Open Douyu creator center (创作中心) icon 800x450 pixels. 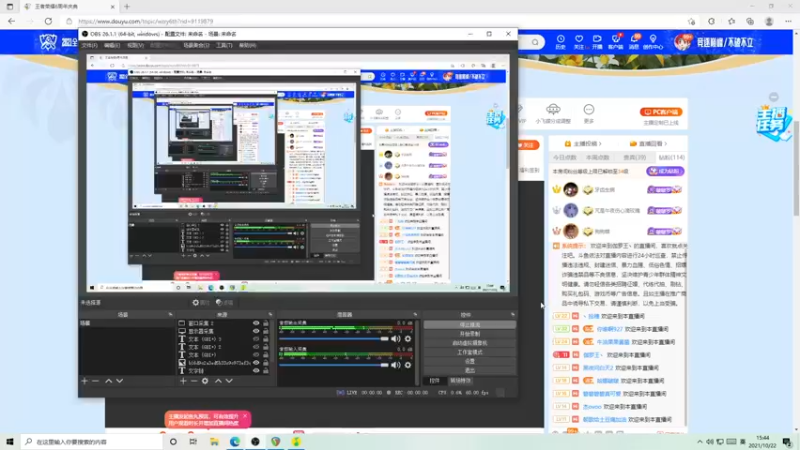(x=653, y=42)
